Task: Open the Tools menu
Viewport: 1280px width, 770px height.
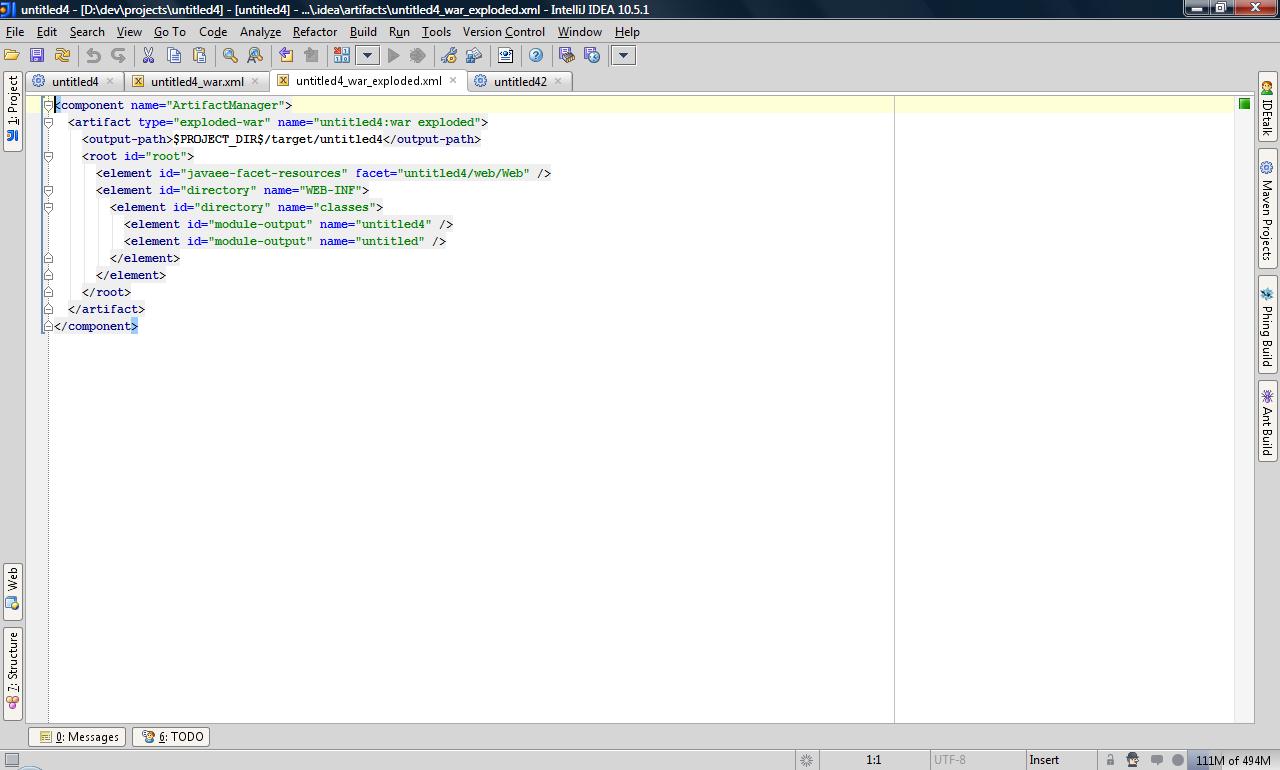Action: pyautogui.click(x=436, y=32)
